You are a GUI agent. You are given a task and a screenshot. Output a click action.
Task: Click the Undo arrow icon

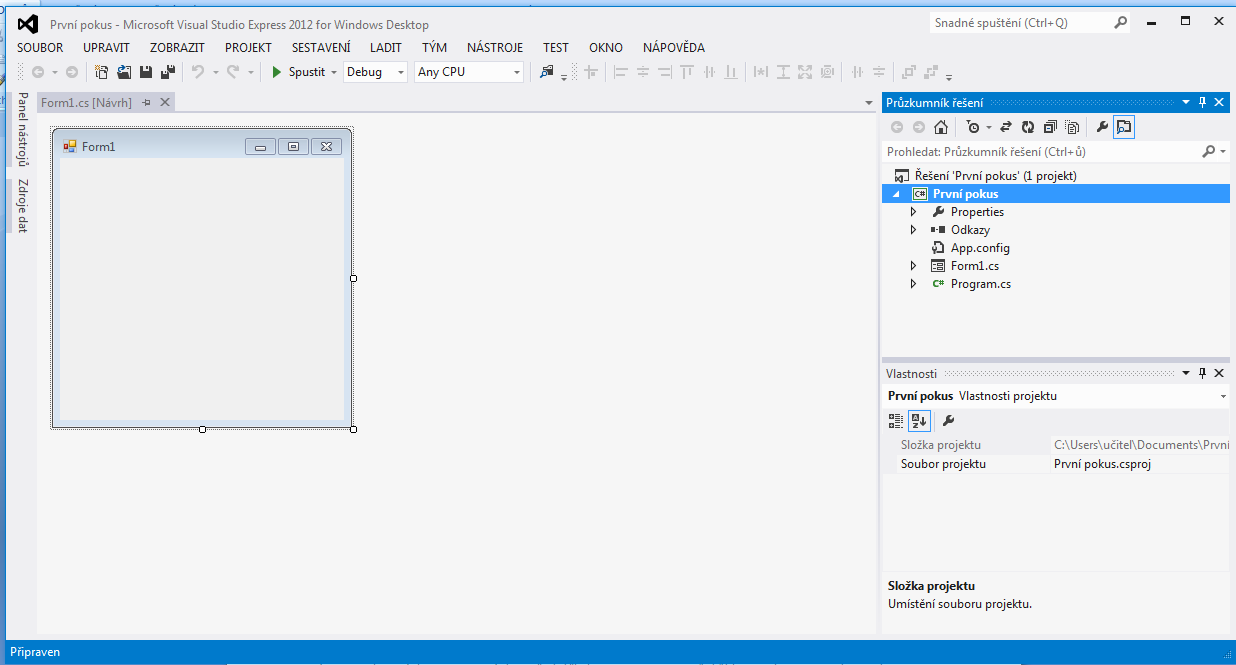[x=198, y=72]
